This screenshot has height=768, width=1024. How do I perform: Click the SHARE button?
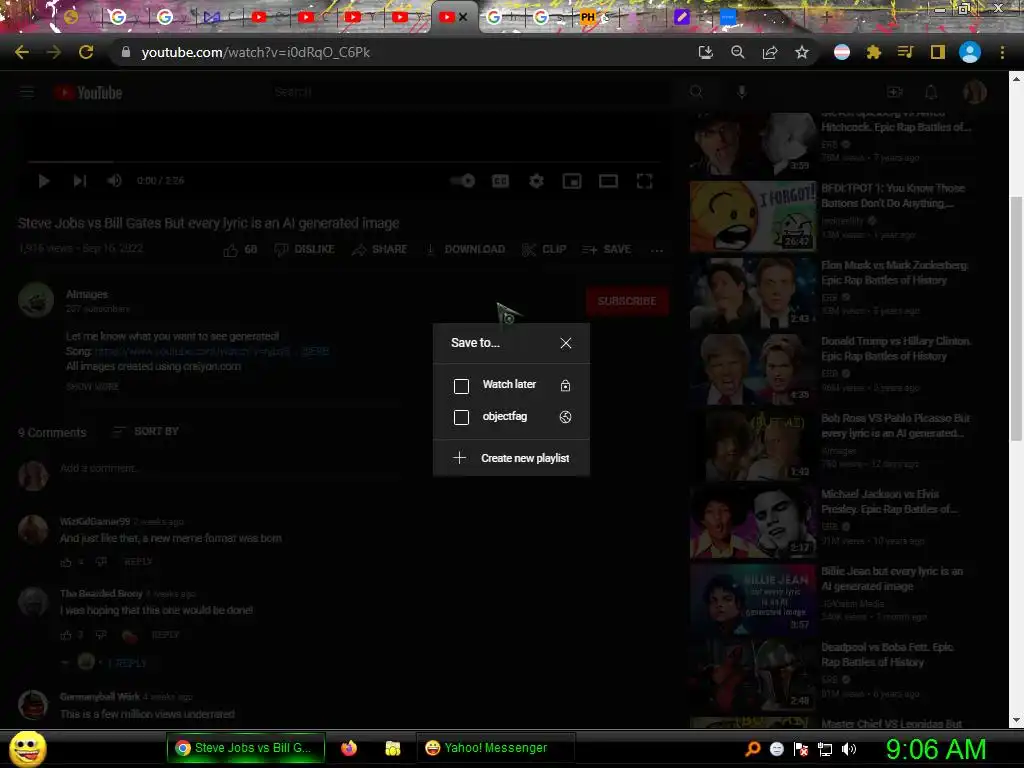(x=379, y=249)
